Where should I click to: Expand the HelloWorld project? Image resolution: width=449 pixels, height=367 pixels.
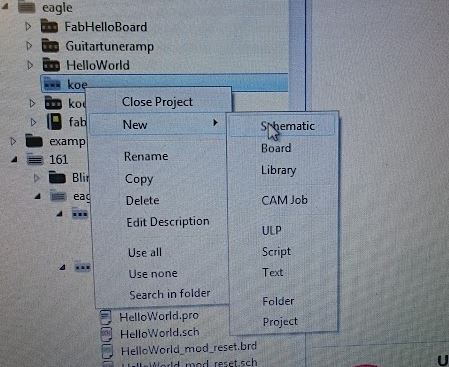pyautogui.click(x=30, y=65)
